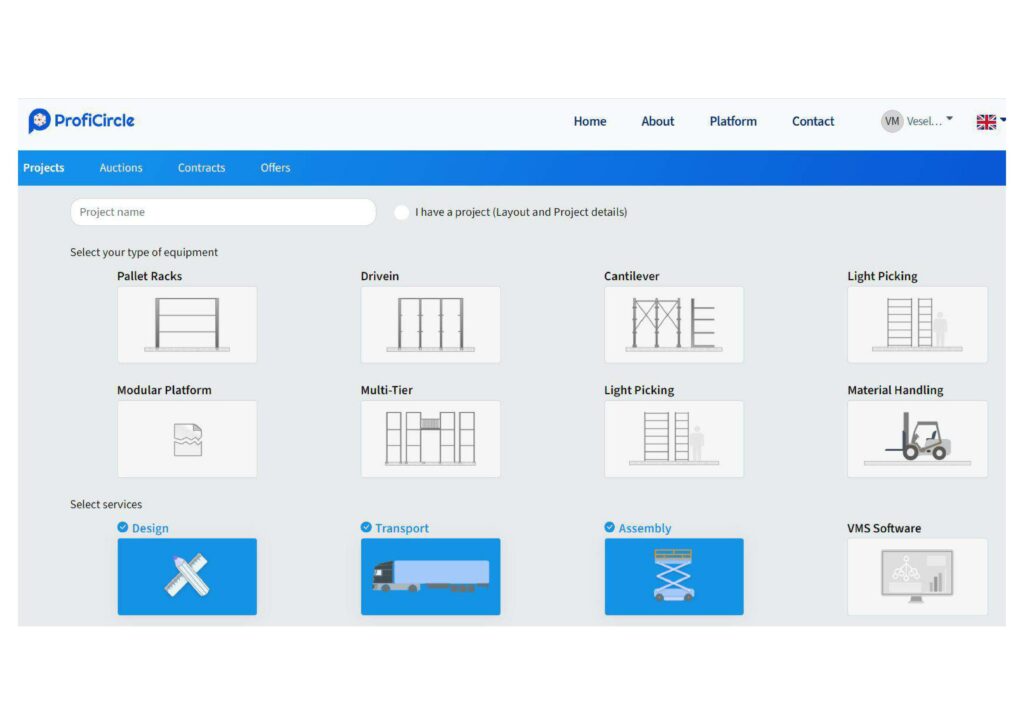Click the 'Drivein' label text
The width and height of the screenshot is (1024, 724).
[x=379, y=276]
